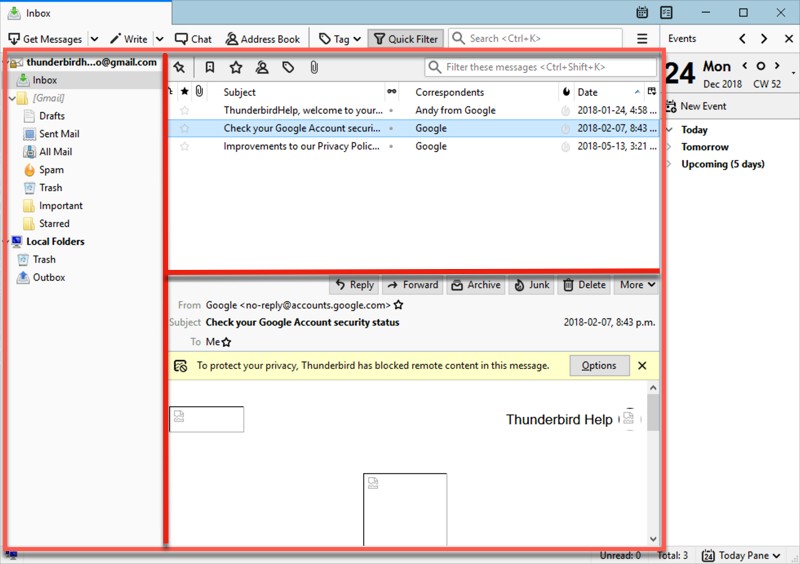
Task: Sort by read status glasses column
Action: coord(391,92)
